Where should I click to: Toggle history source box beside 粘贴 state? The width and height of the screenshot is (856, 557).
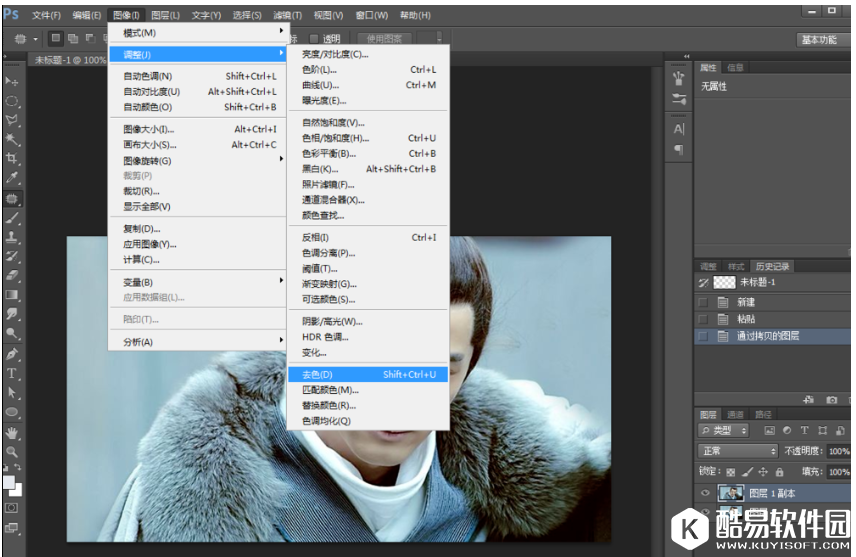point(702,319)
